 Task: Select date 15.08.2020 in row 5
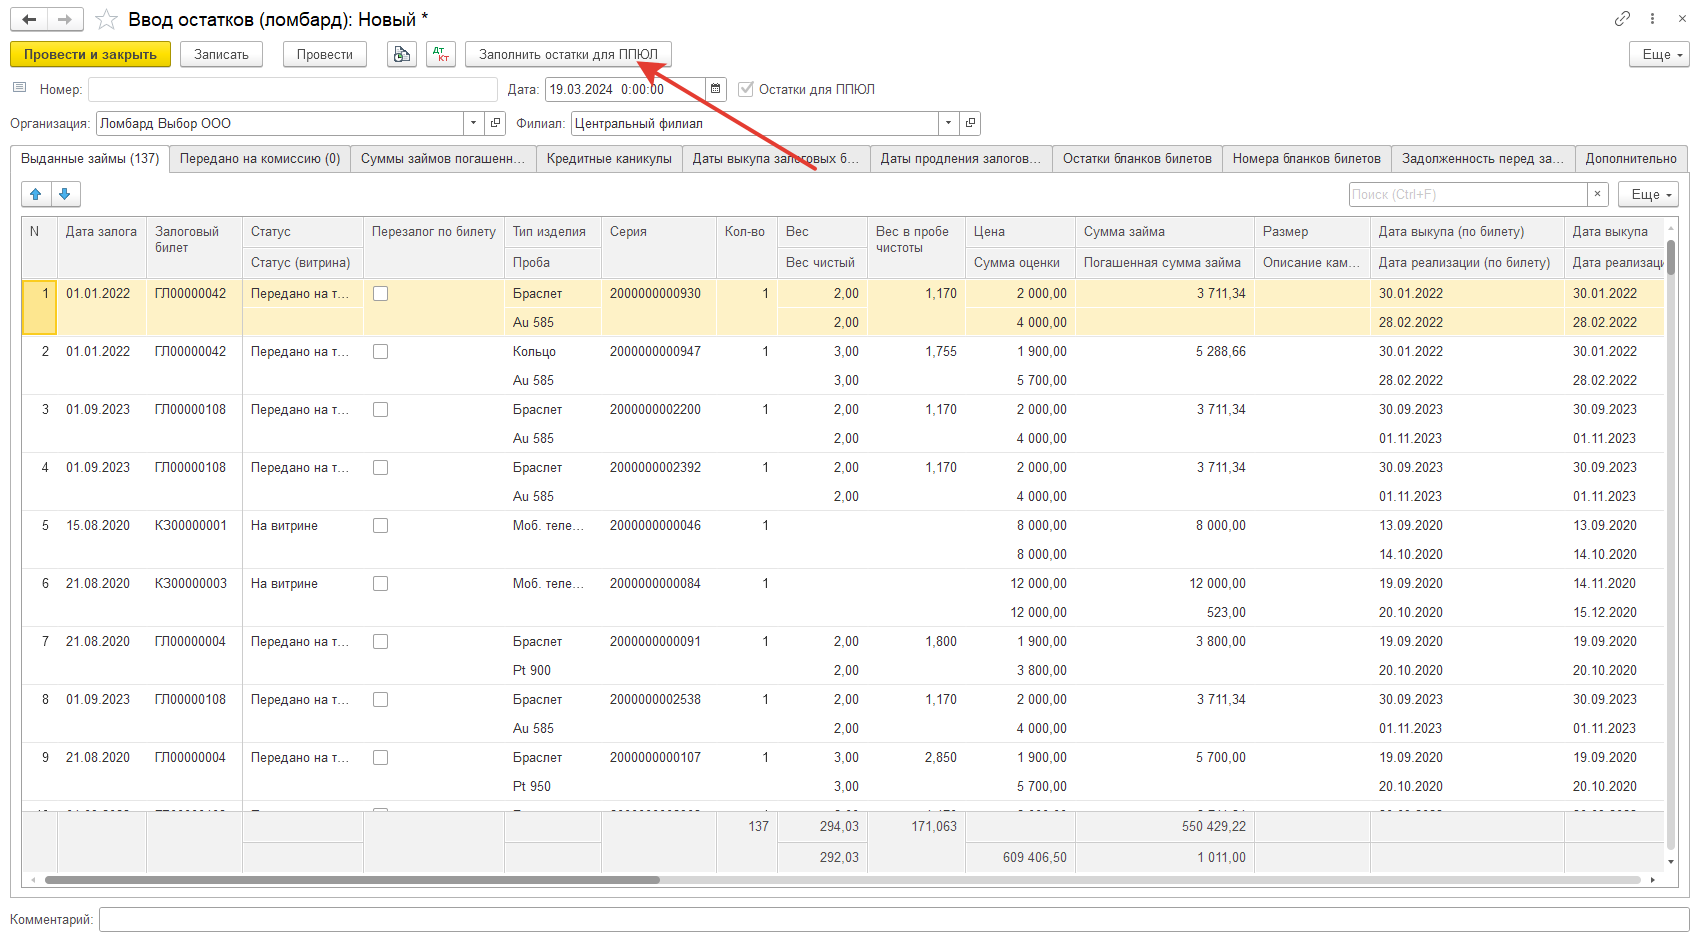click(x=101, y=525)
